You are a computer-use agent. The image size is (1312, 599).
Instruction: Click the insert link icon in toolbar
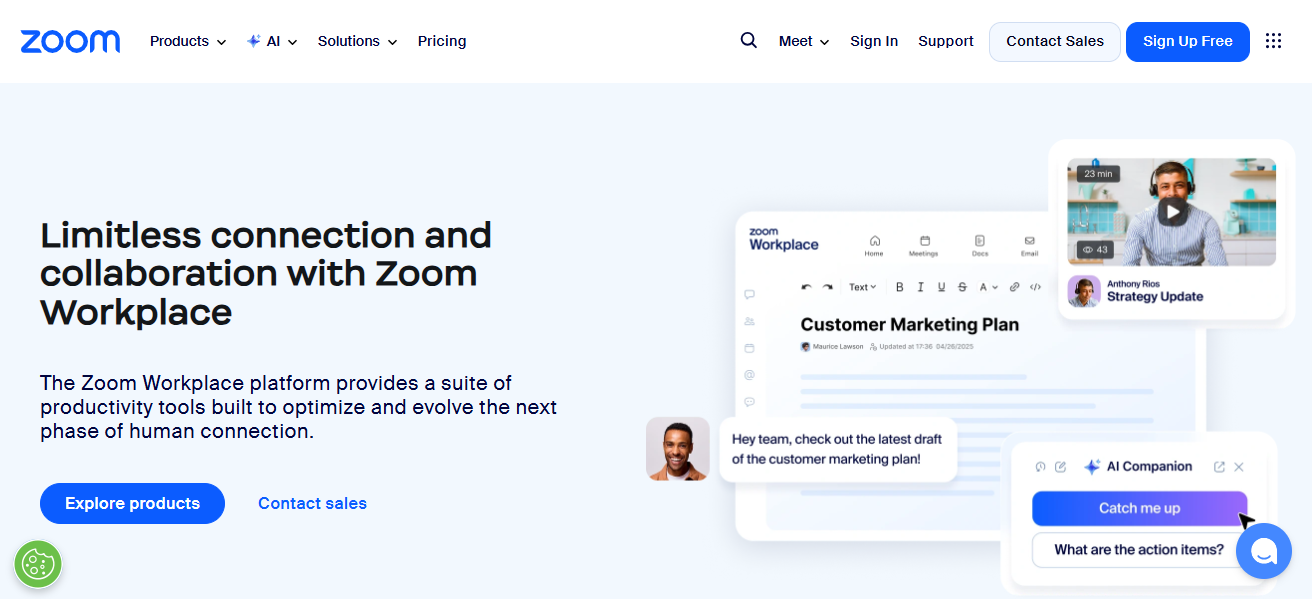point(1014,287)
